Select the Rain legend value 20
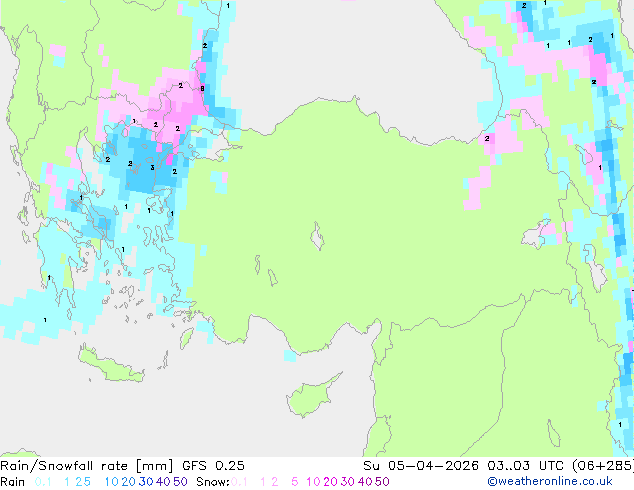634x490 pixels. pyautogui.click(x=128, y=482)
